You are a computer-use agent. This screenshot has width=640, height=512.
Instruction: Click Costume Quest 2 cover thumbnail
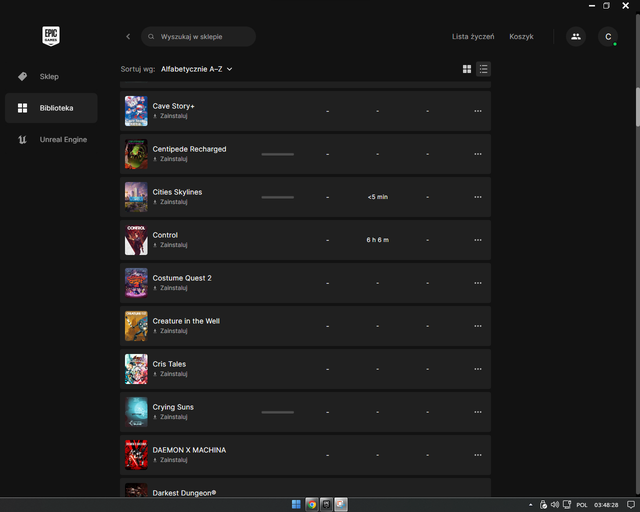point(136,283)
